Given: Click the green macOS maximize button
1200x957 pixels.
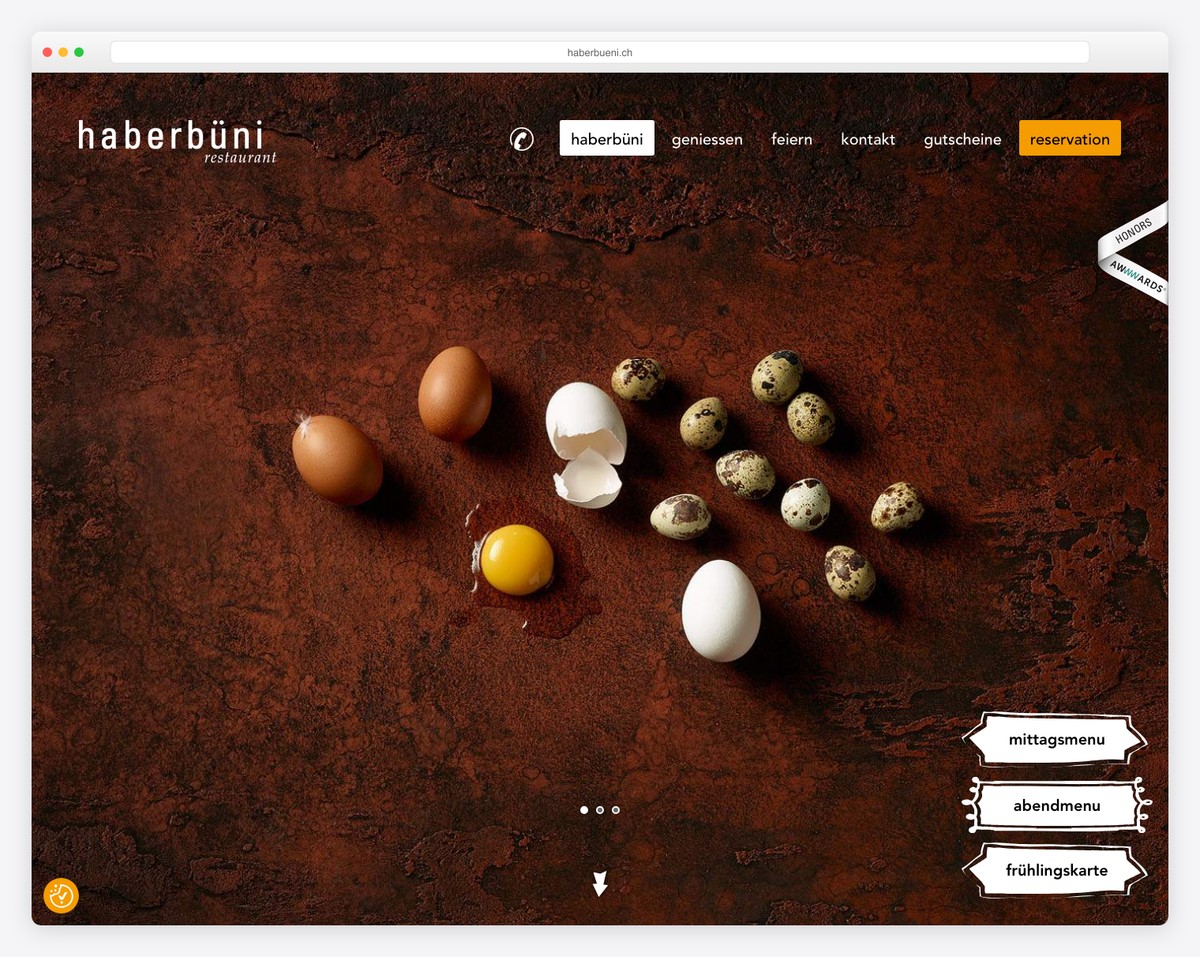Looking at the screenshot, I should (79, 52).
